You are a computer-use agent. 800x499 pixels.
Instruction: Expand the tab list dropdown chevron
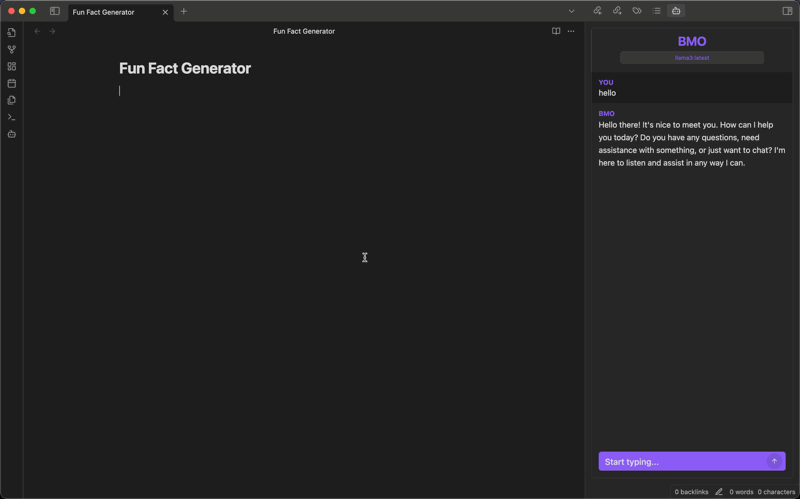point(571,11)
